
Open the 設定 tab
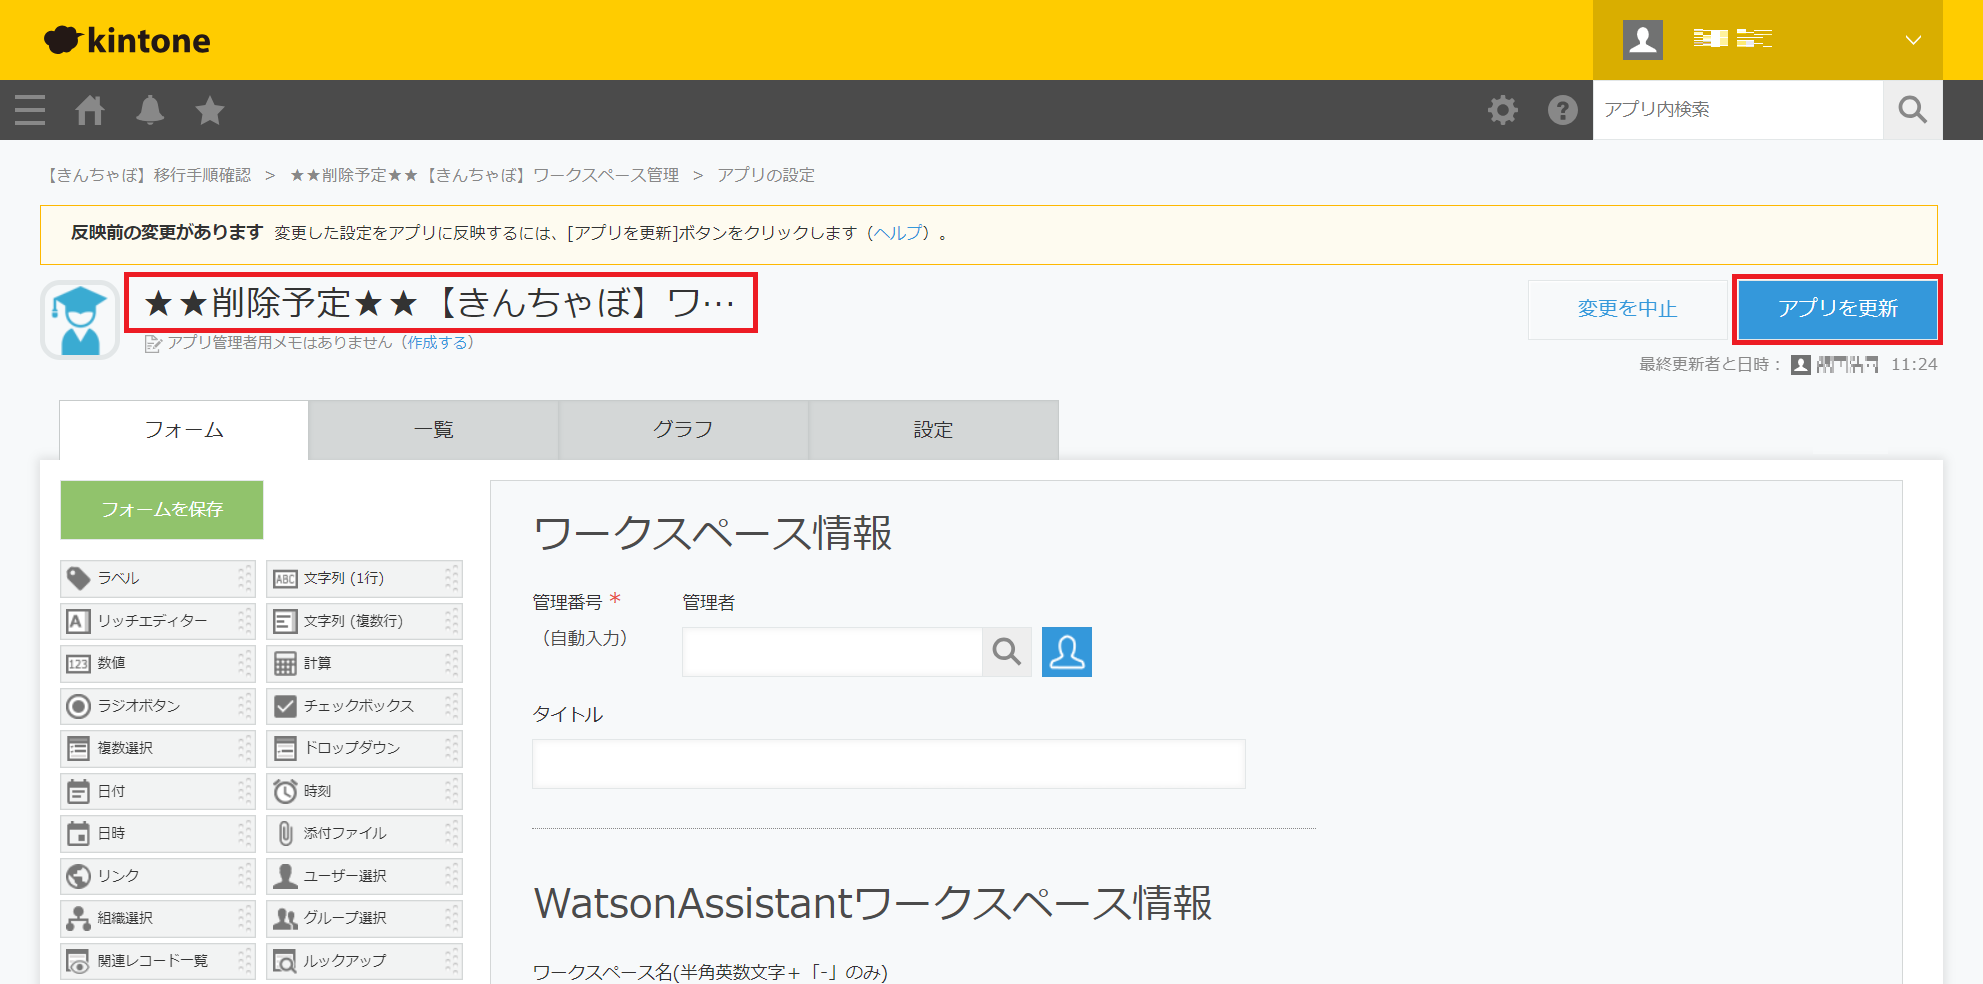click(x=933, y=430)
